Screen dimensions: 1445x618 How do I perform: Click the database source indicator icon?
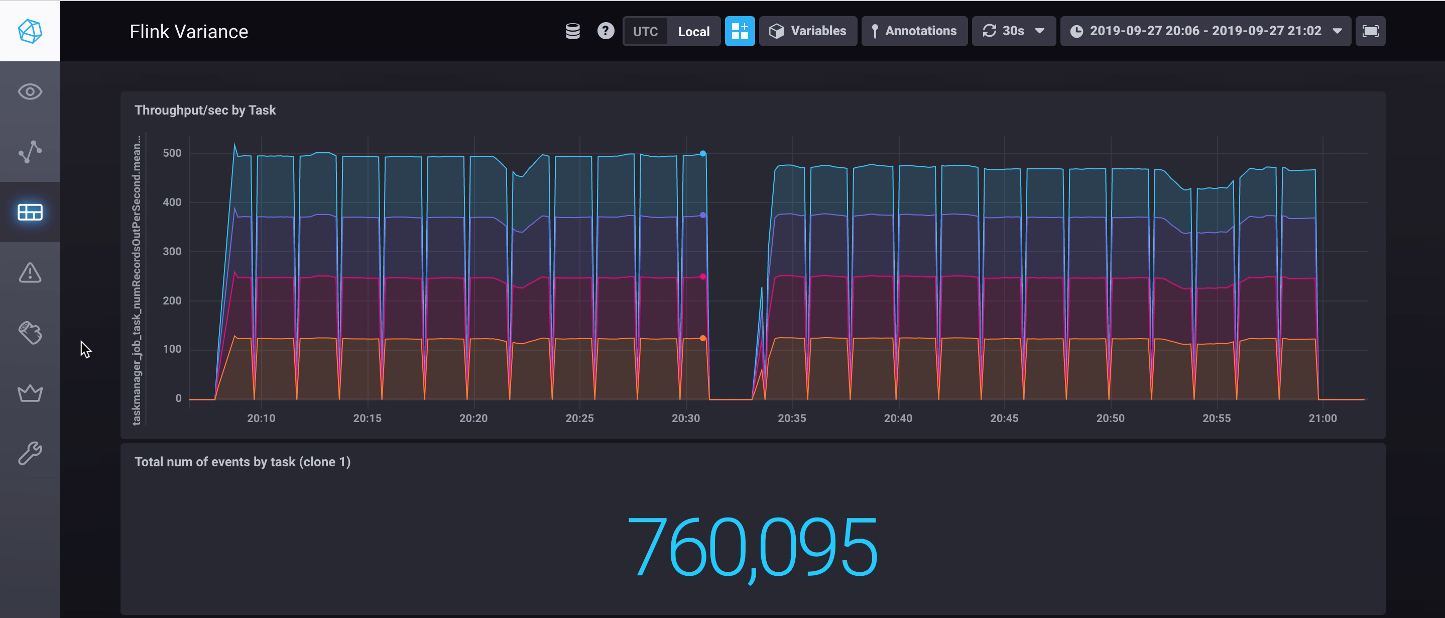coord(573,31)
